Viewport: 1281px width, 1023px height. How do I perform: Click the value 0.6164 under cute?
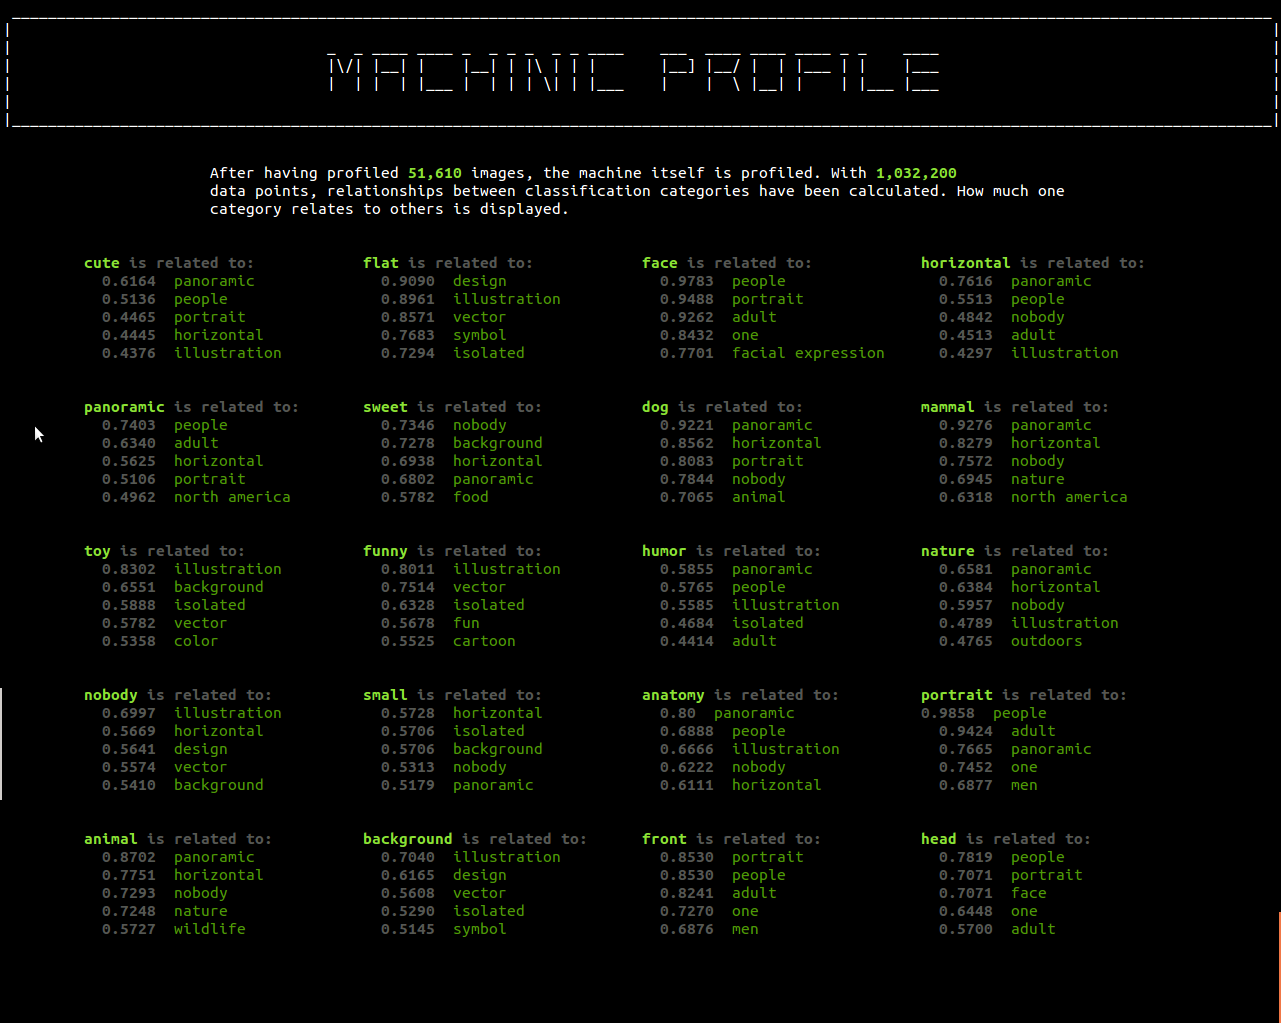click(x=129, y=281)
